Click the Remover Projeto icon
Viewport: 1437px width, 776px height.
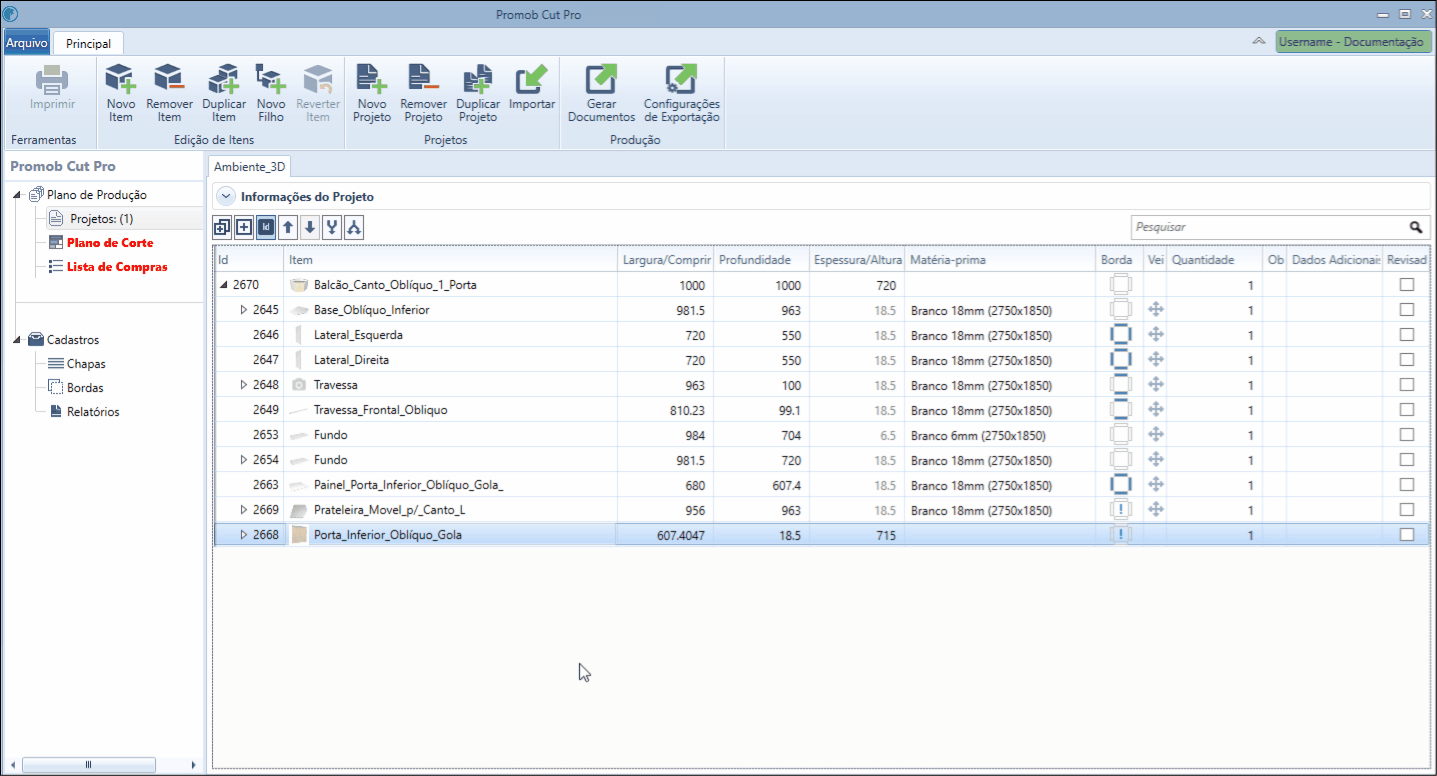pyautogui.click(x=423, y=79)
